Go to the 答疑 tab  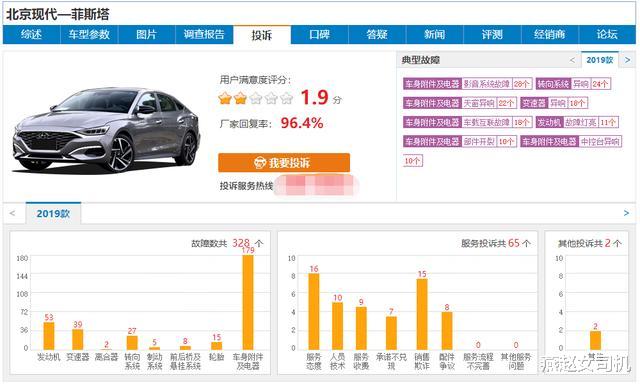(377, 35)
